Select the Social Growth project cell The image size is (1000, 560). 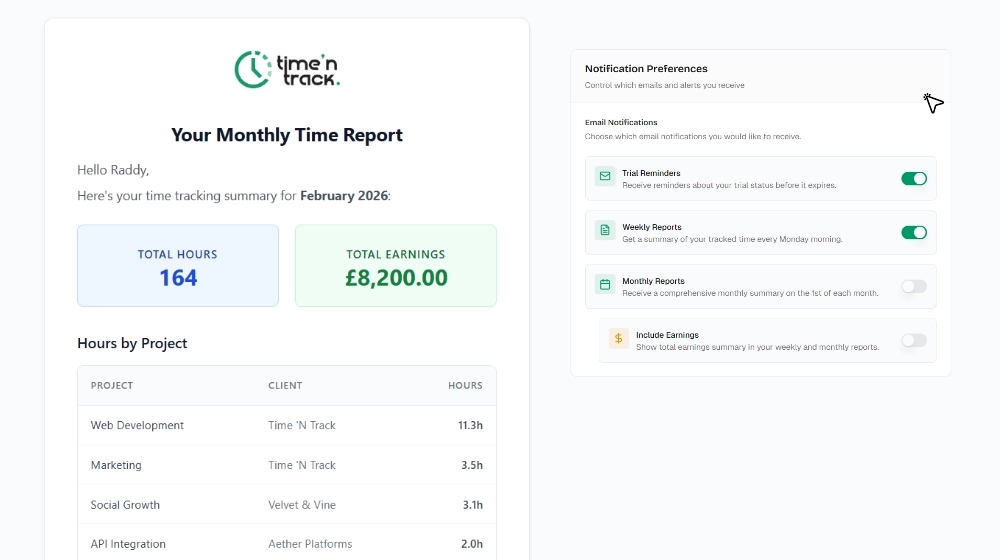coord(125,505)
